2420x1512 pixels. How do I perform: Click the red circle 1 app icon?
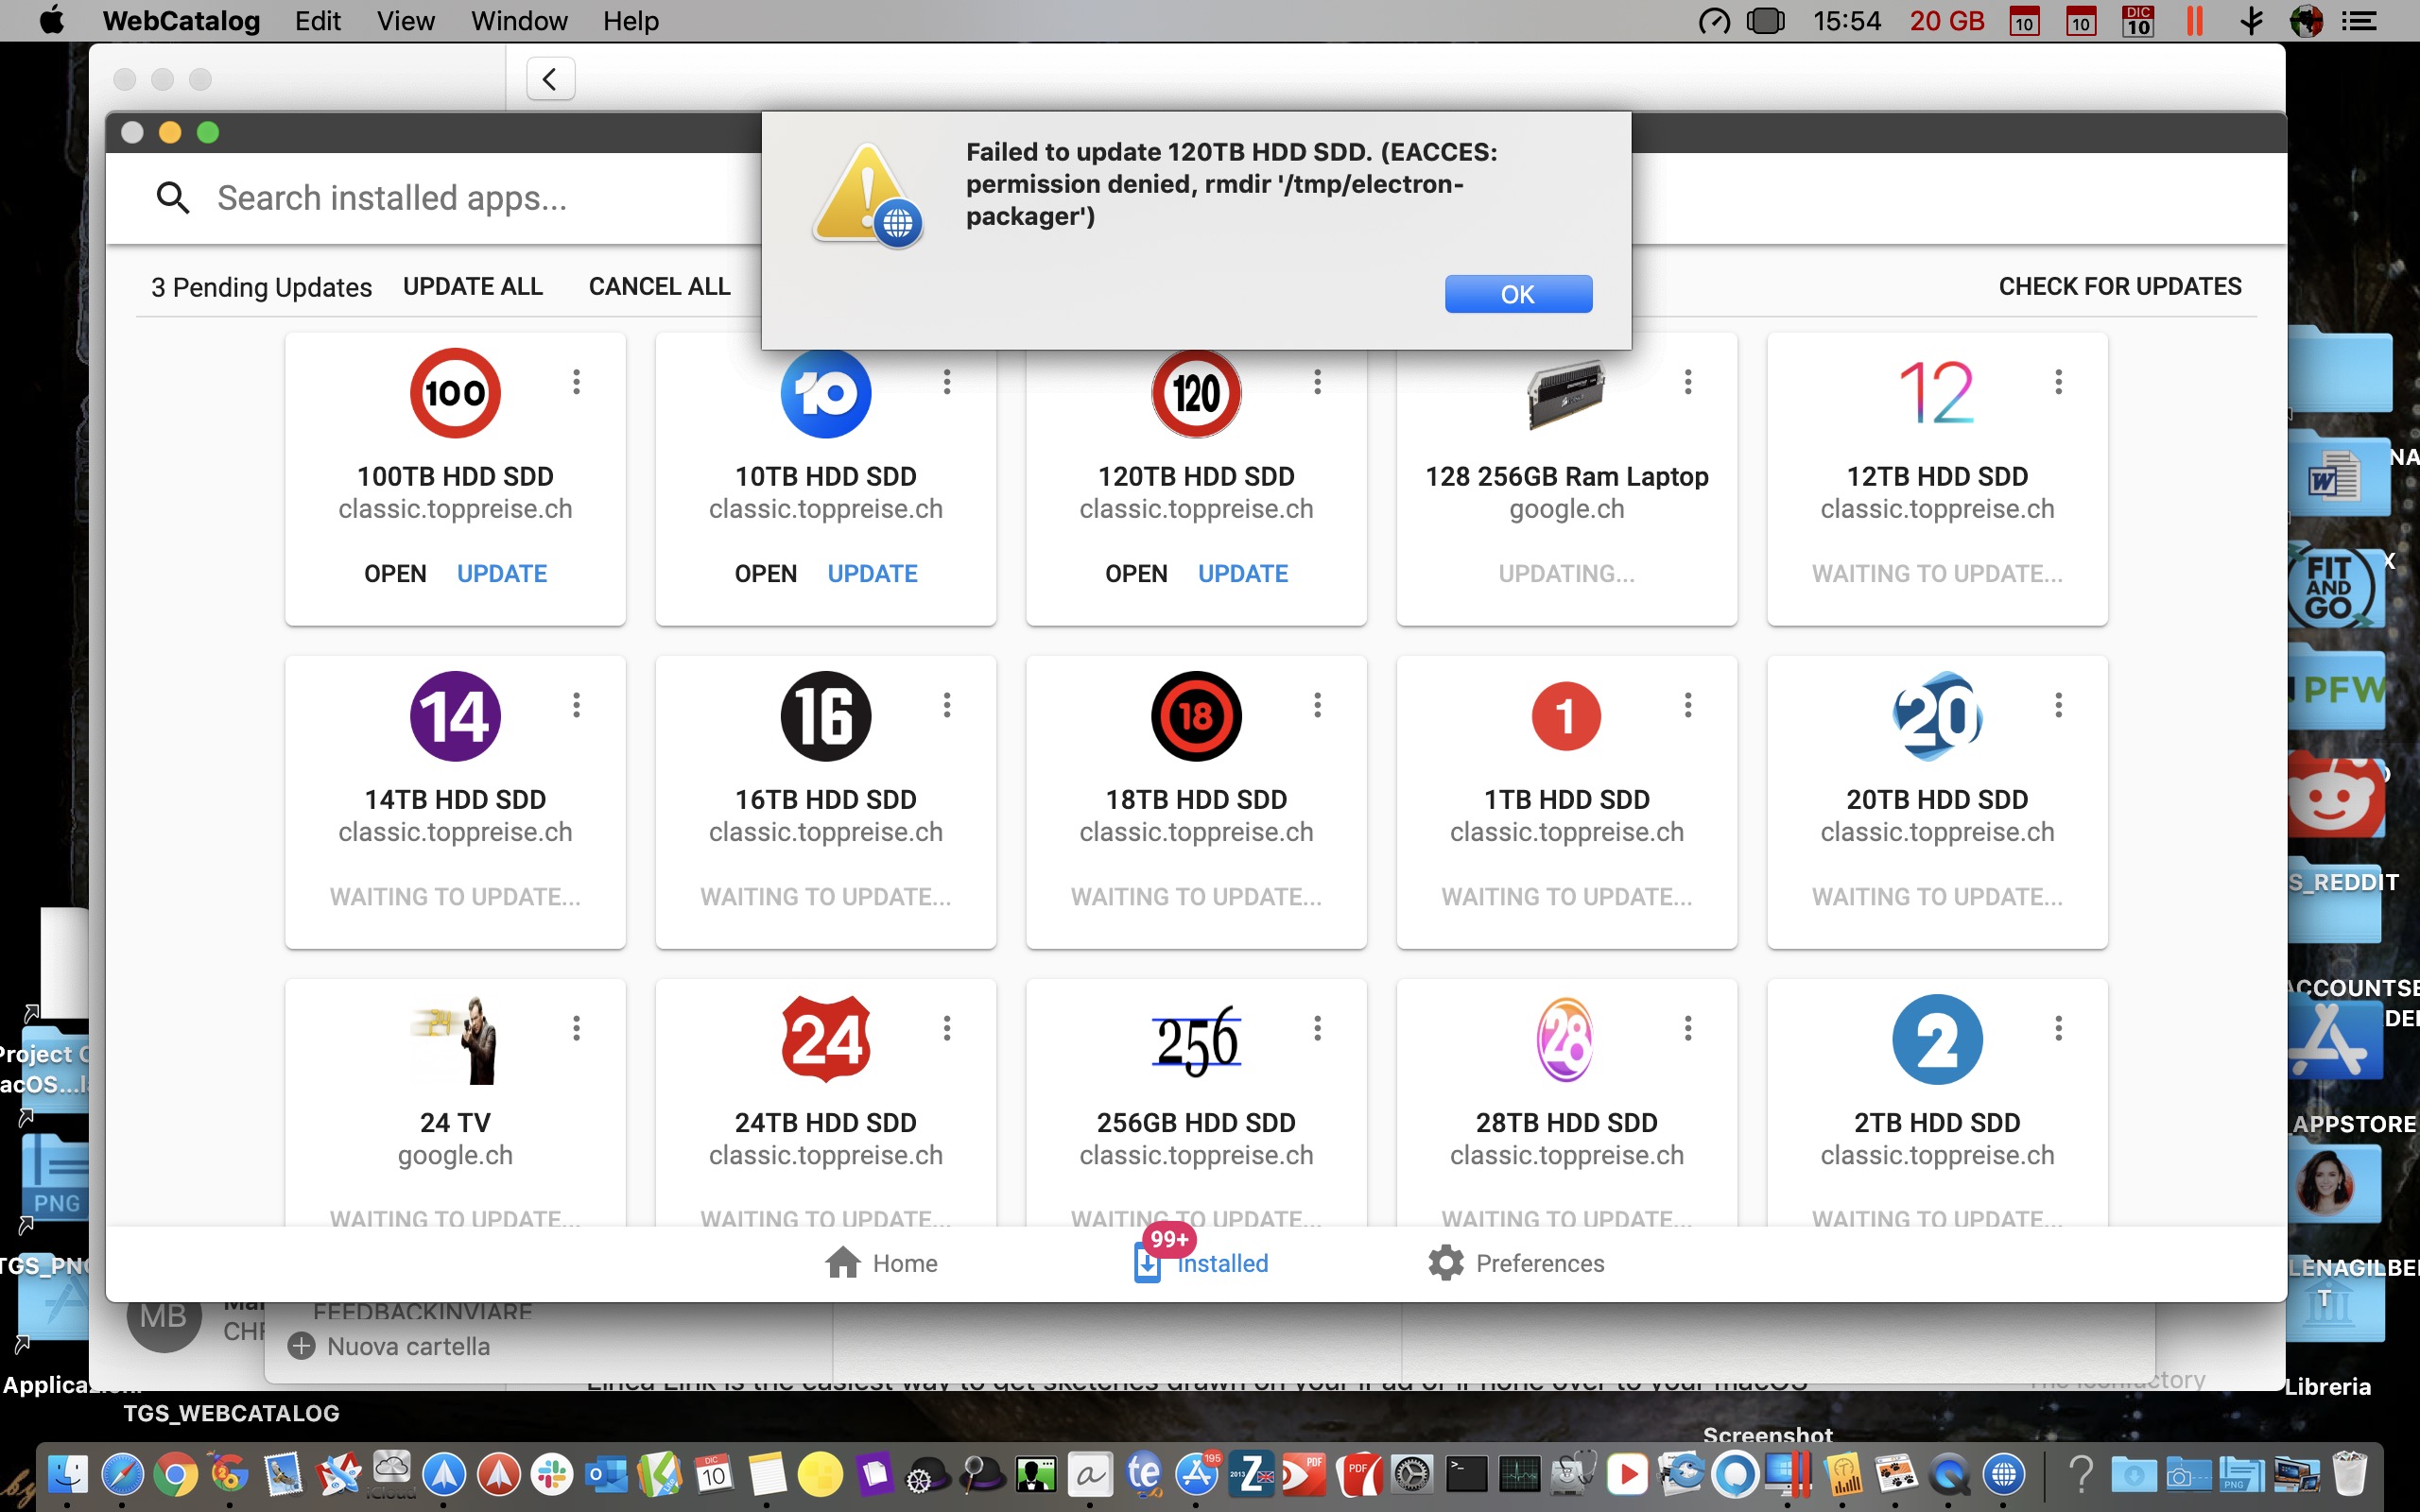coord(1566,716)
